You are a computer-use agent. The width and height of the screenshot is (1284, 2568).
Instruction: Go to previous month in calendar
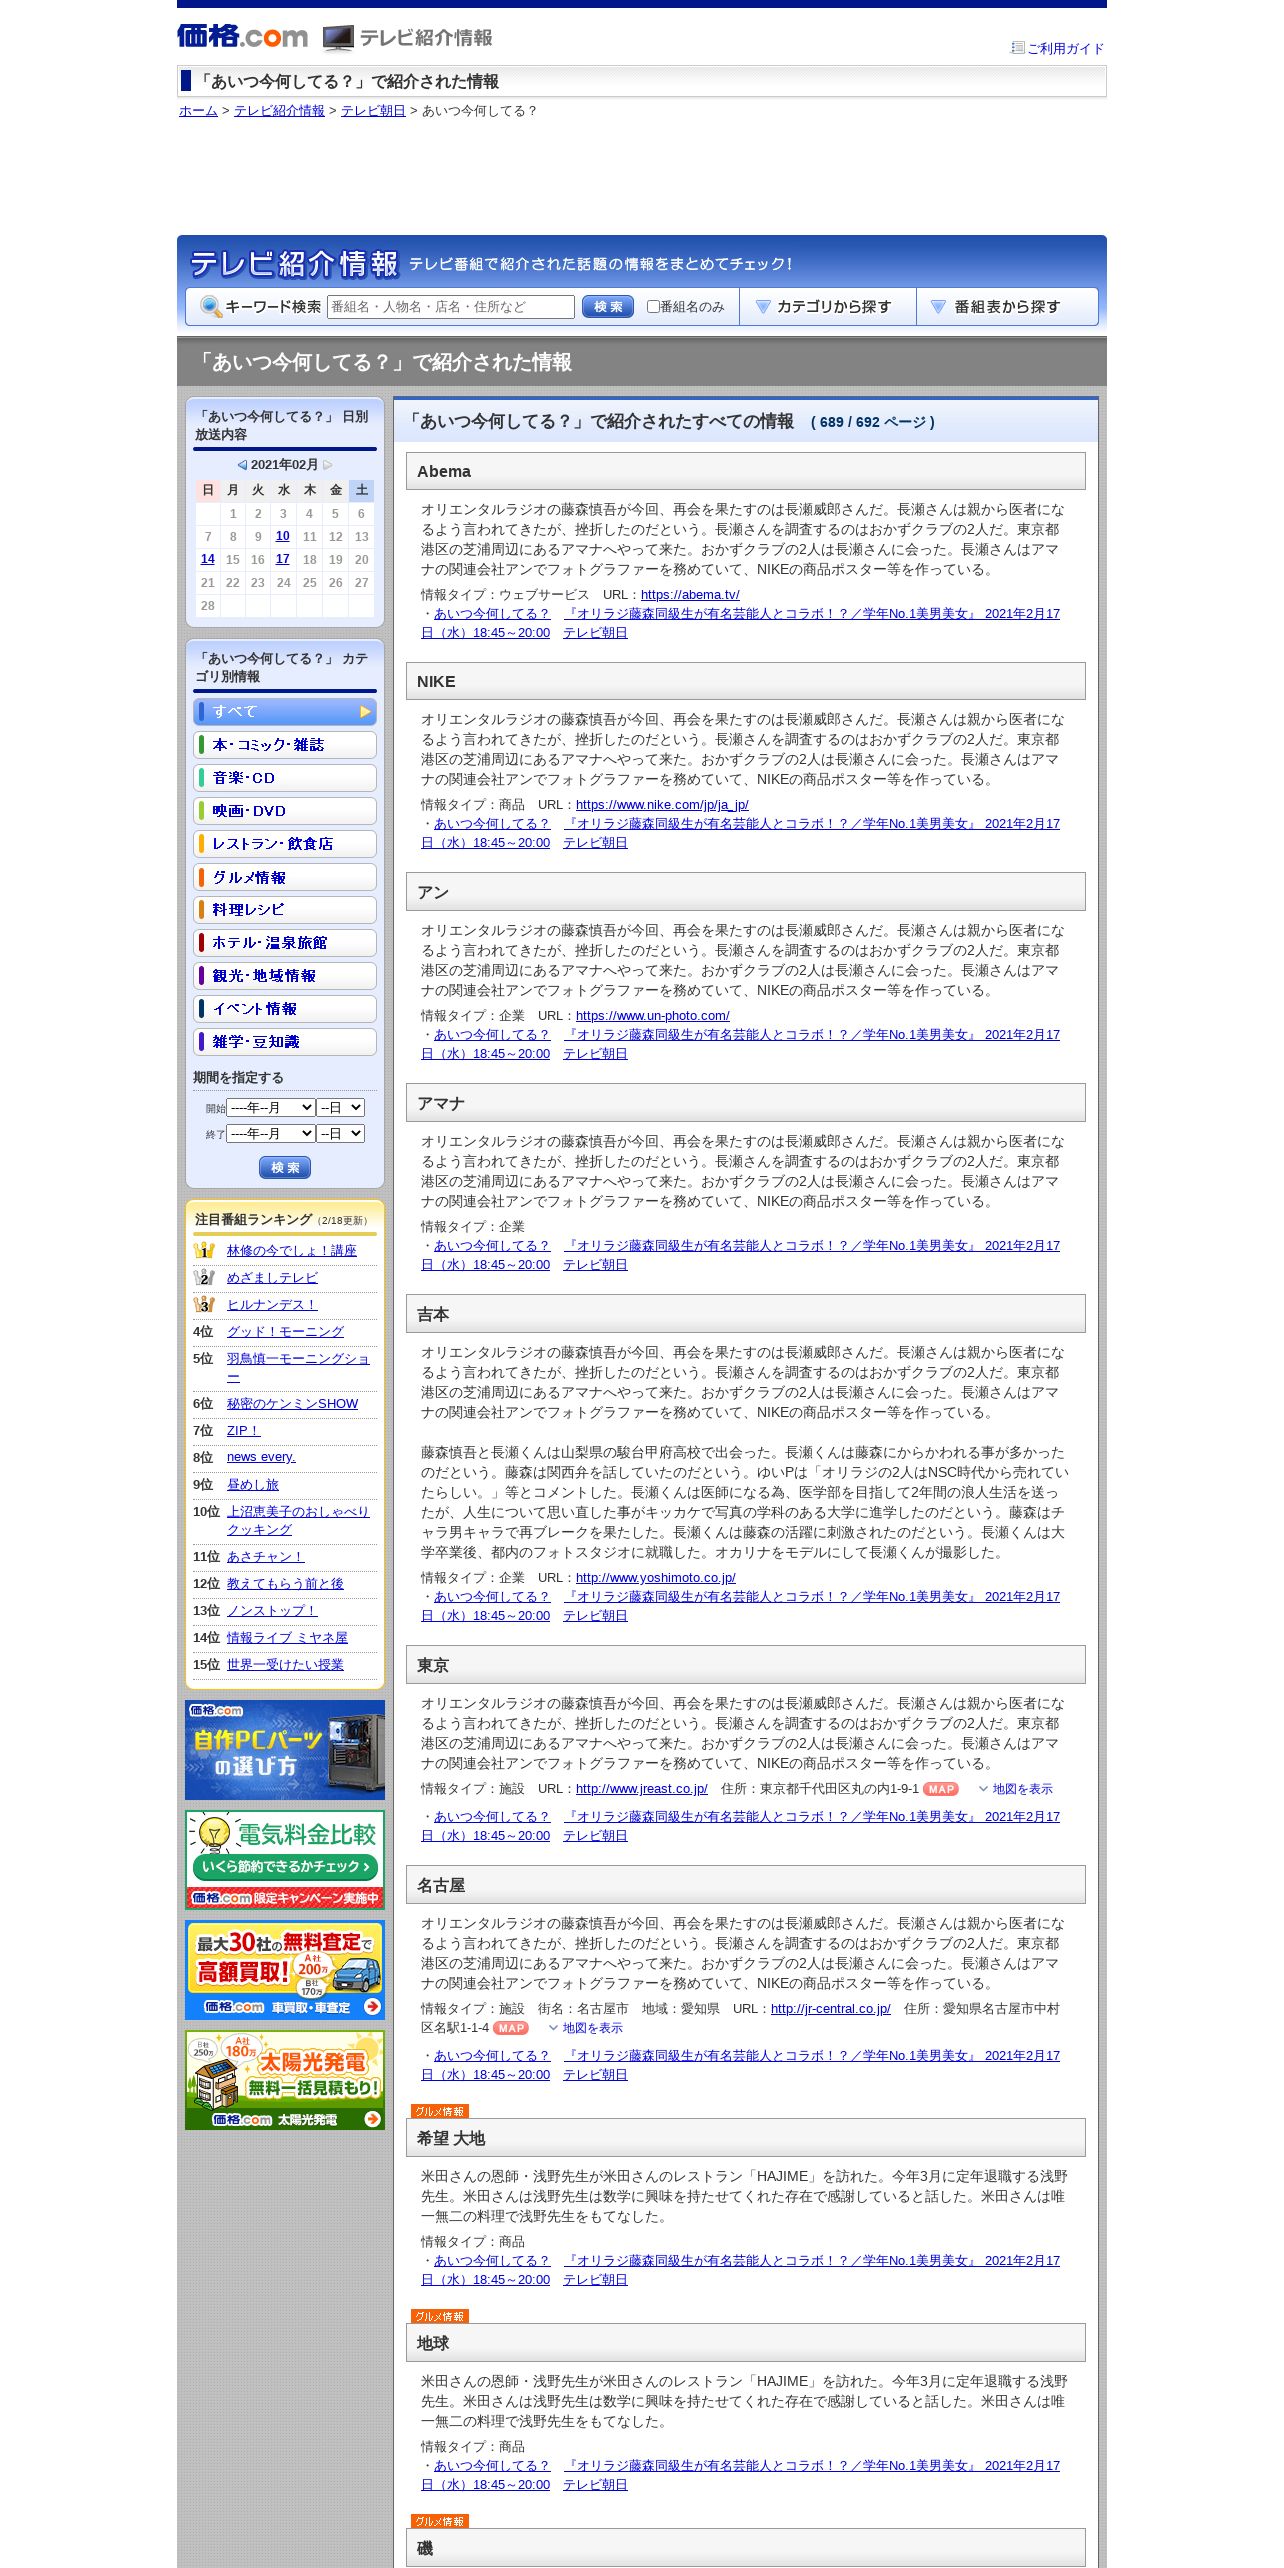(x=242, y=465)
